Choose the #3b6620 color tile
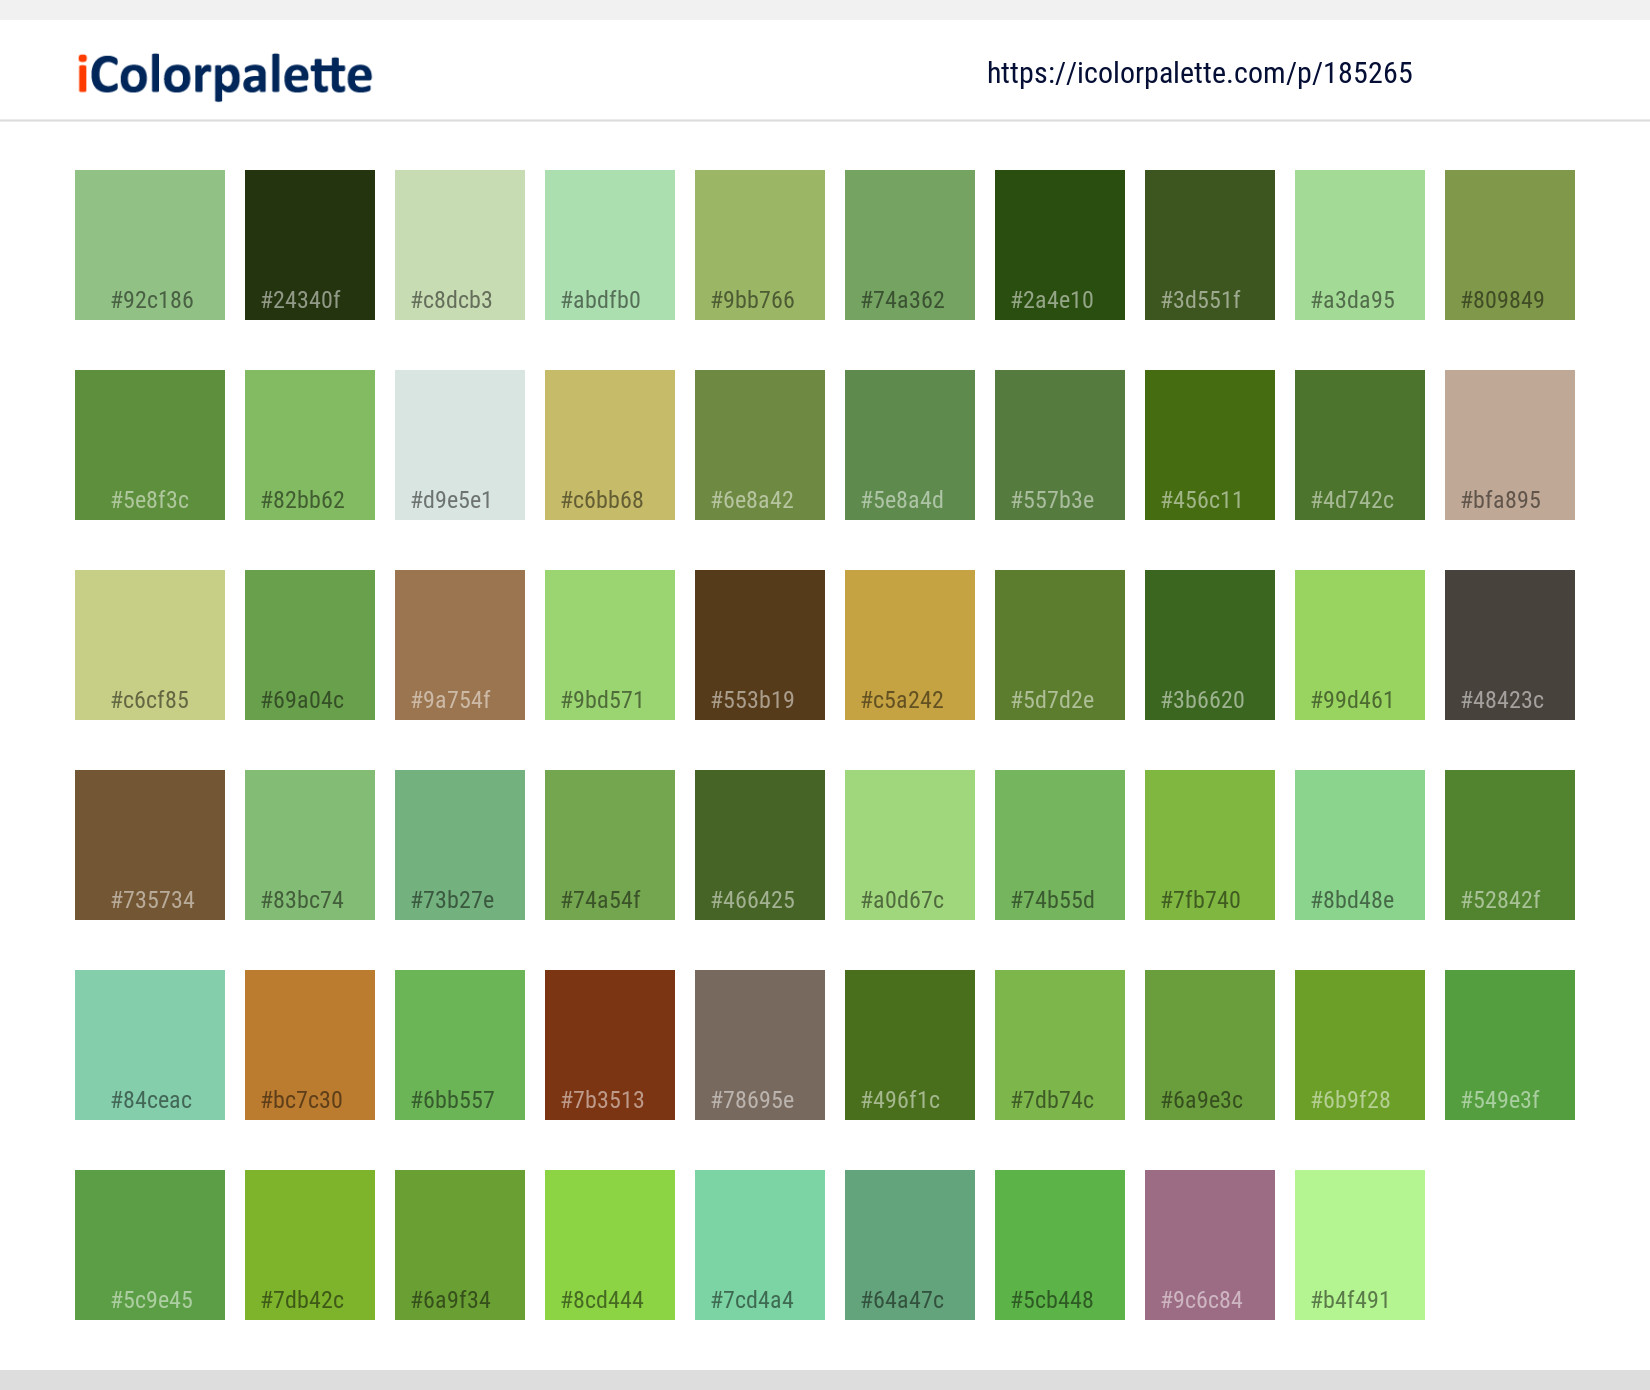 point(1210,645)
